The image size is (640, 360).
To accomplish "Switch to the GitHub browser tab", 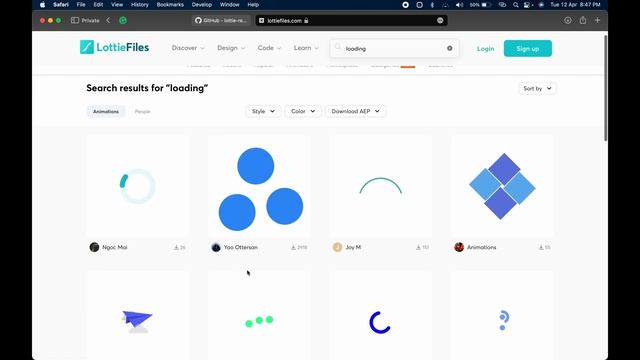I will tap(222, 20).
